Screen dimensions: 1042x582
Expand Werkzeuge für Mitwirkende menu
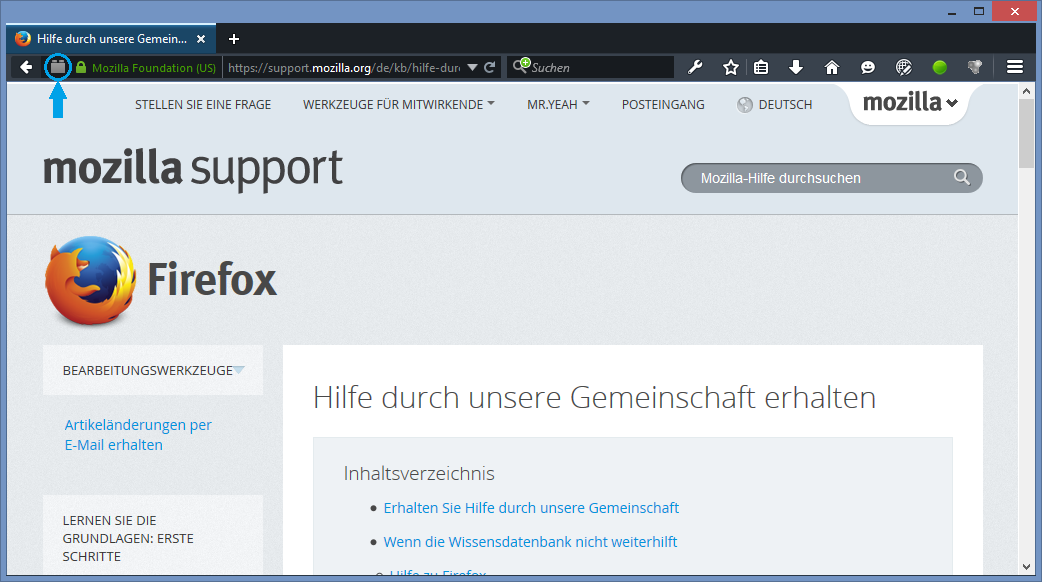[398, 104]
